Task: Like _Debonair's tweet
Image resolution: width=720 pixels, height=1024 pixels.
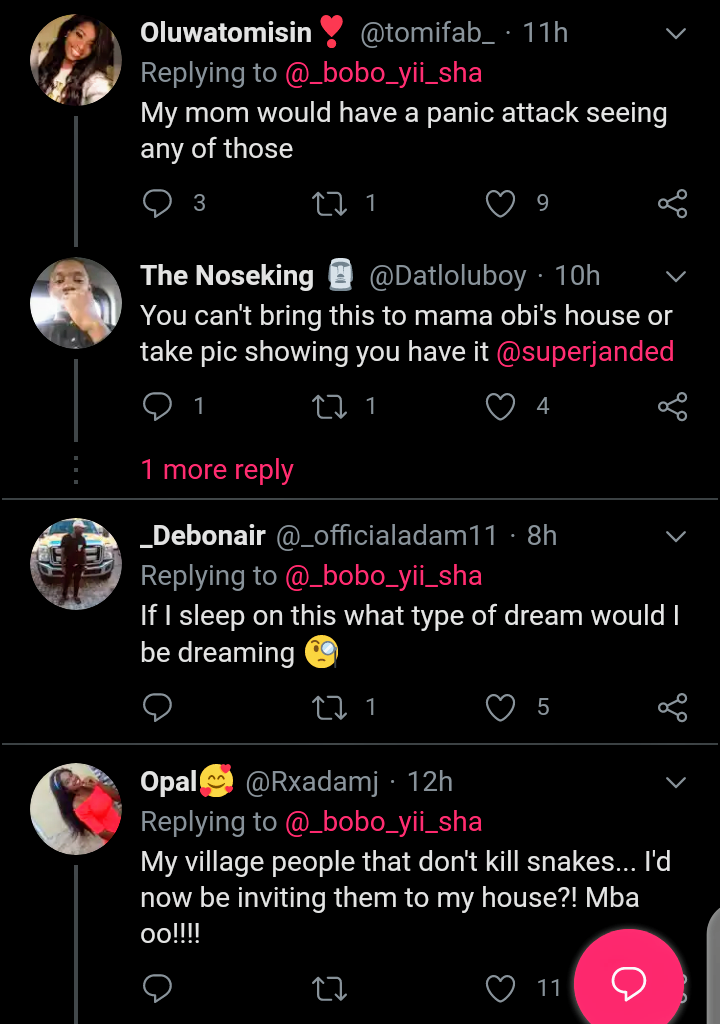Action: coord(500,708)
